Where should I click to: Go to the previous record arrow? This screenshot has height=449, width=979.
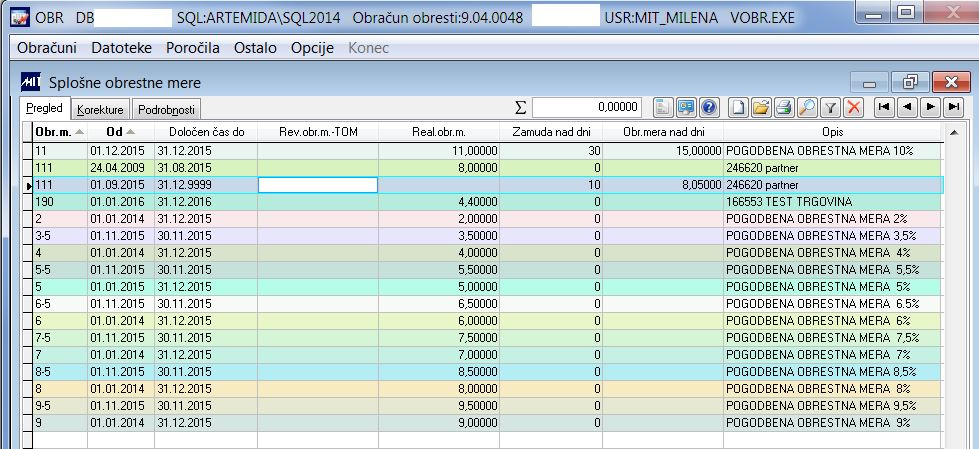coord(907,107)
